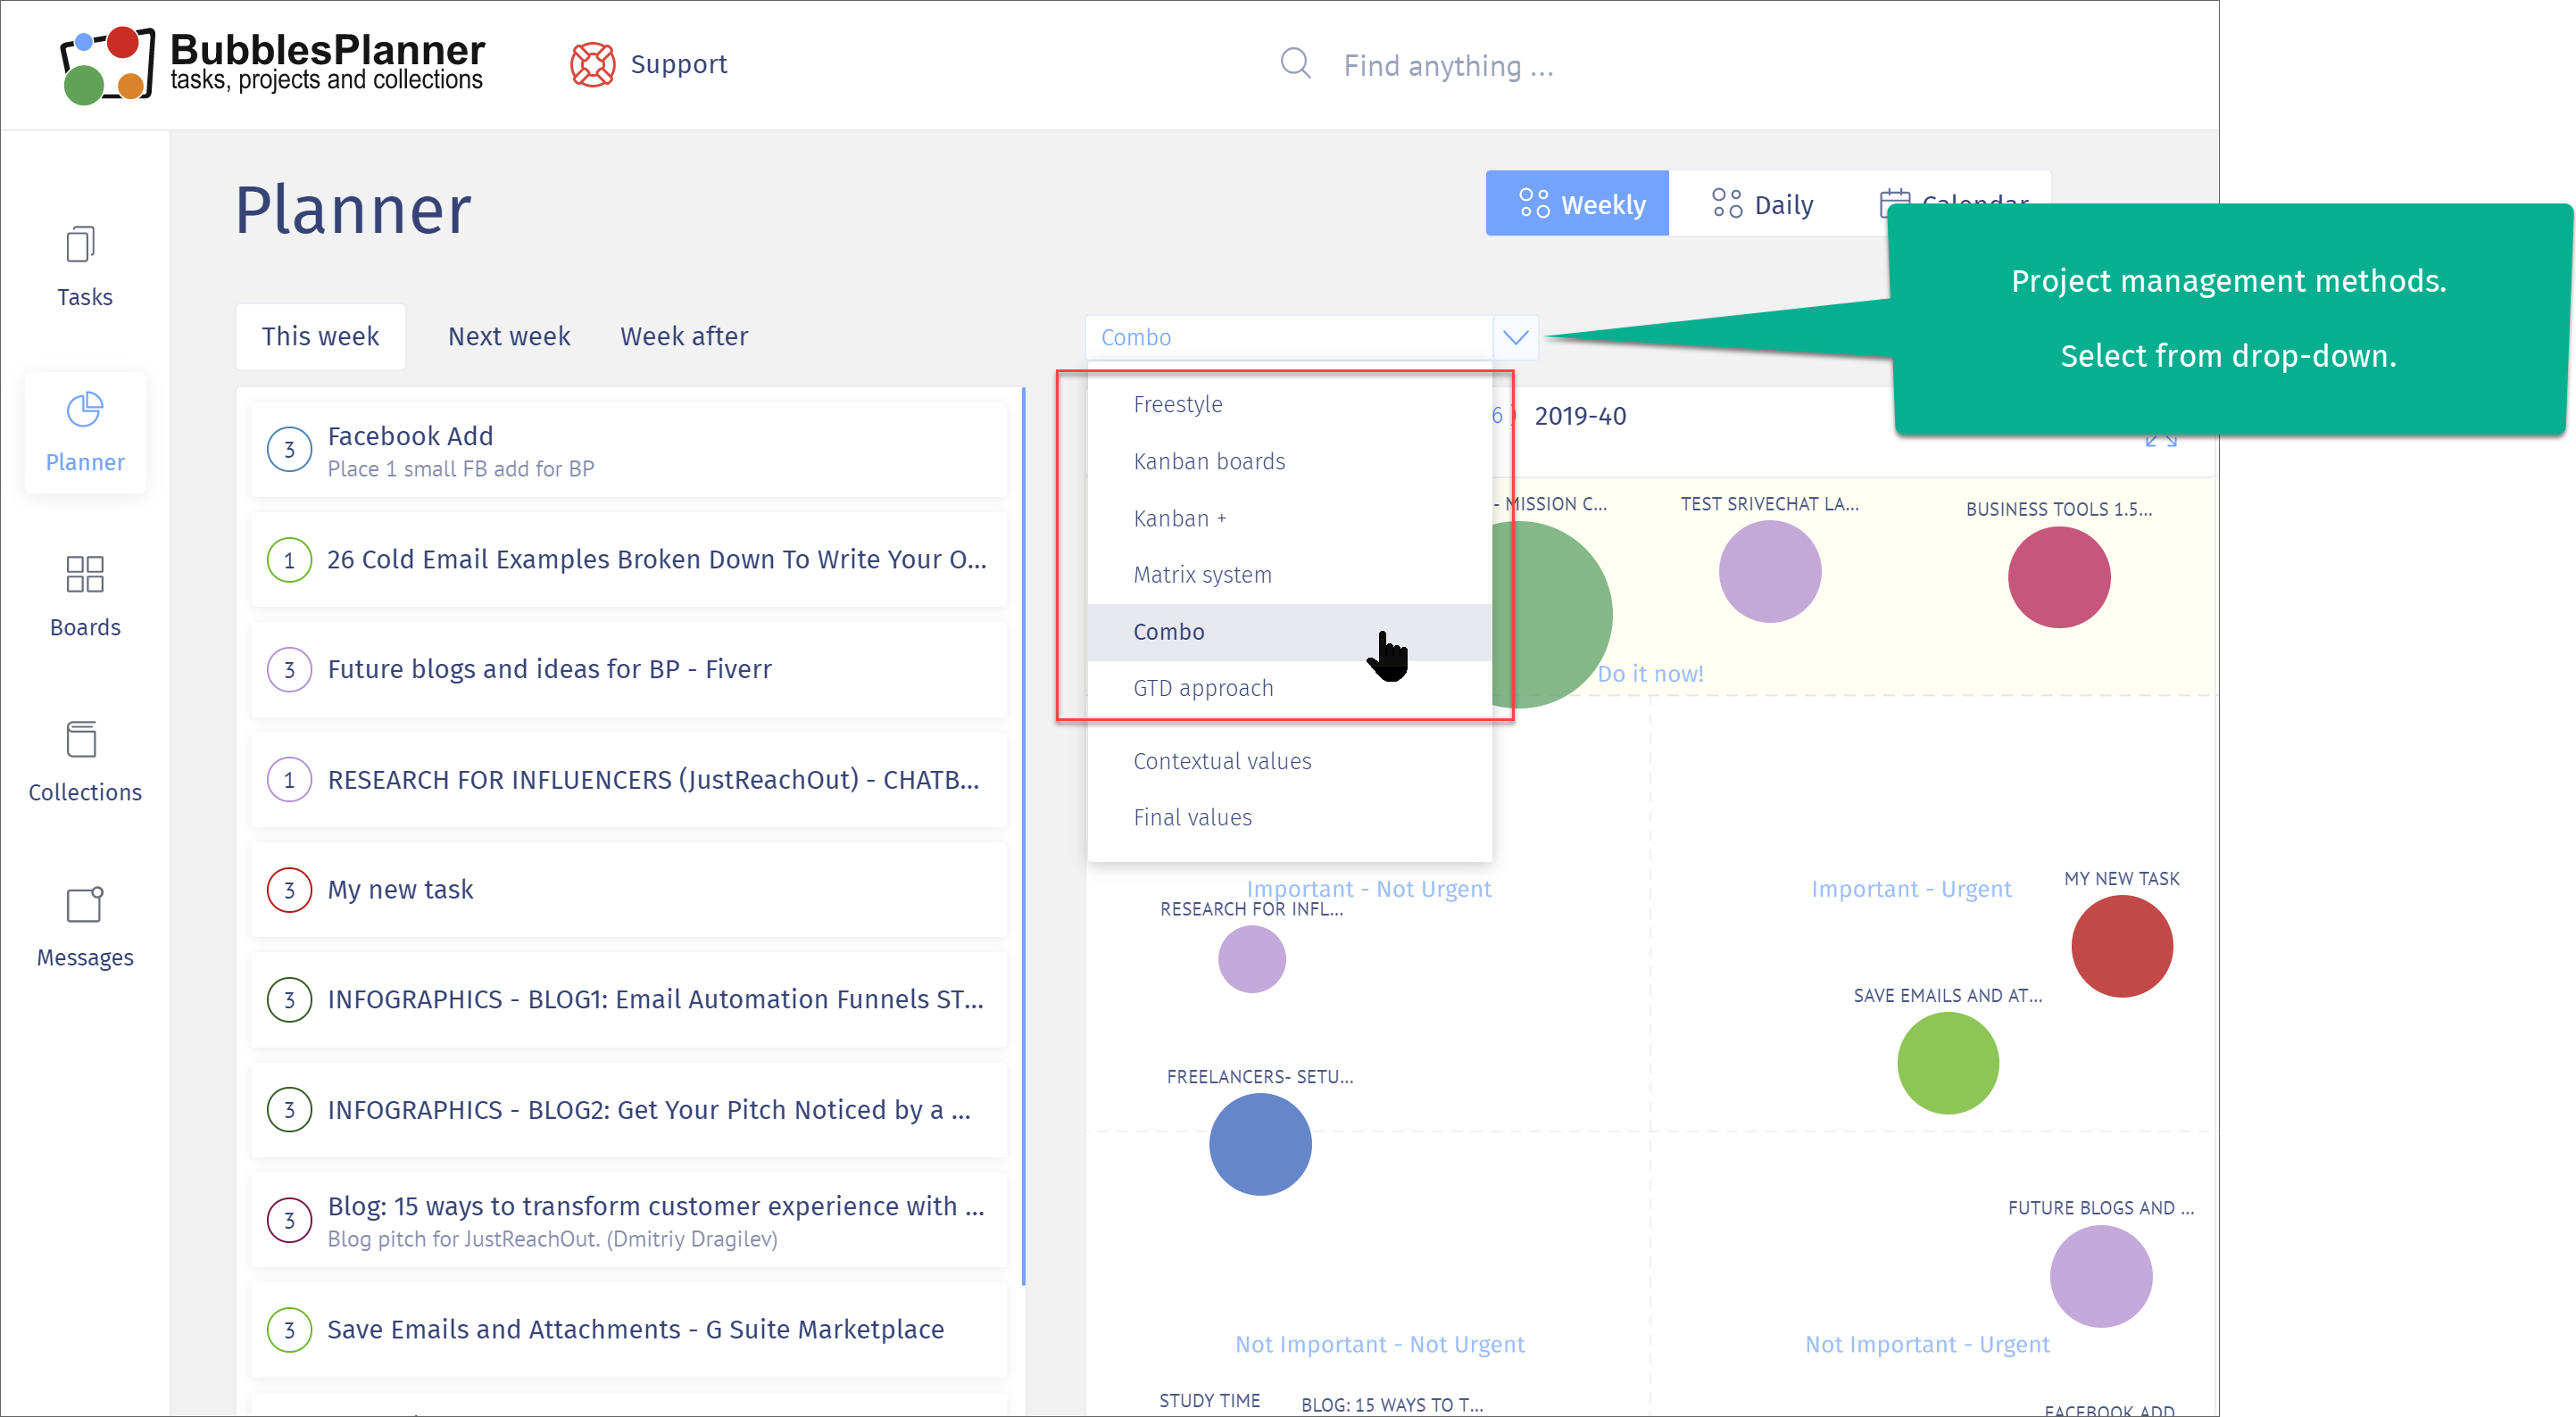Select the Next week tab
2576x1417 pixels.
[x=508, y=336]
